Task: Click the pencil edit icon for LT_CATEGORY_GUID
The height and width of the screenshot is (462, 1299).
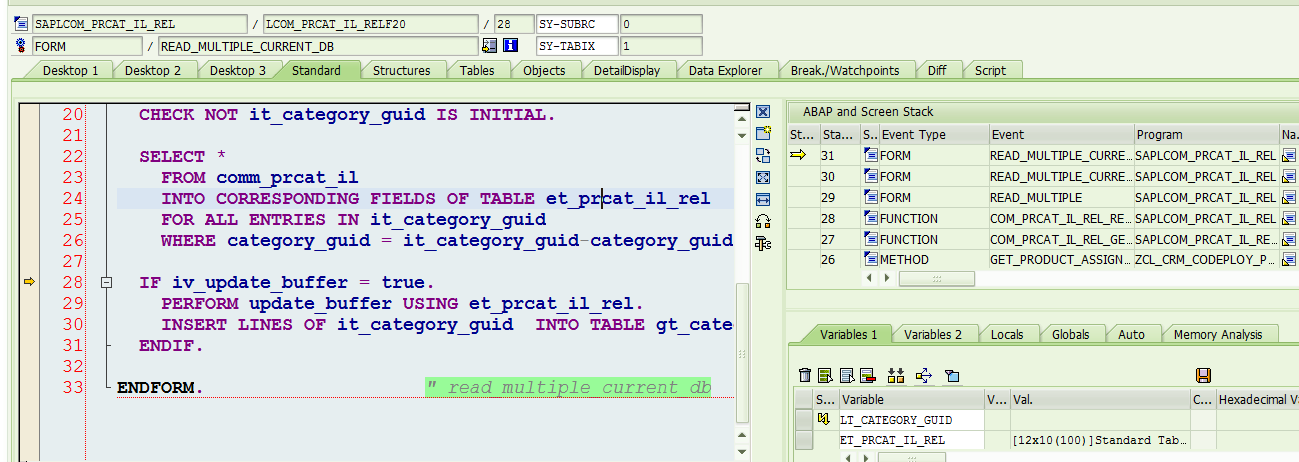Action: (825, 420)
